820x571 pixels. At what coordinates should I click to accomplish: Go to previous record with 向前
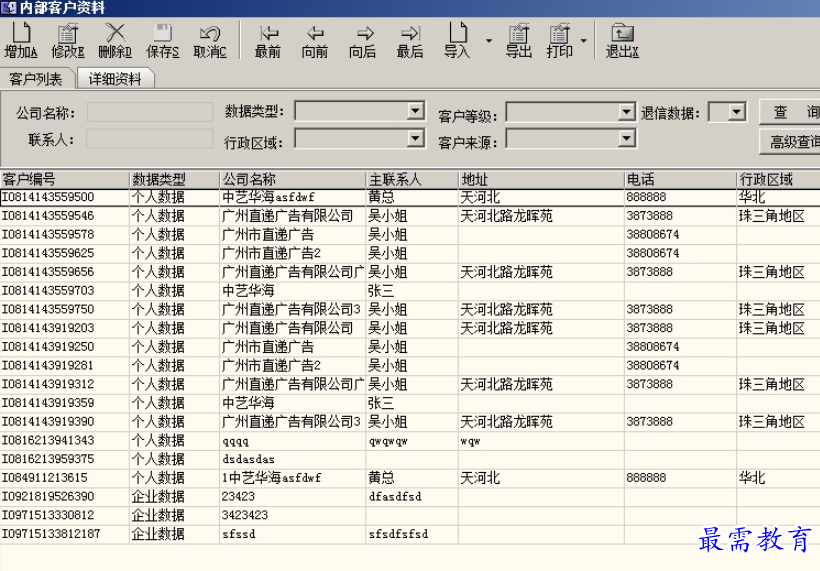pos(315,40)
